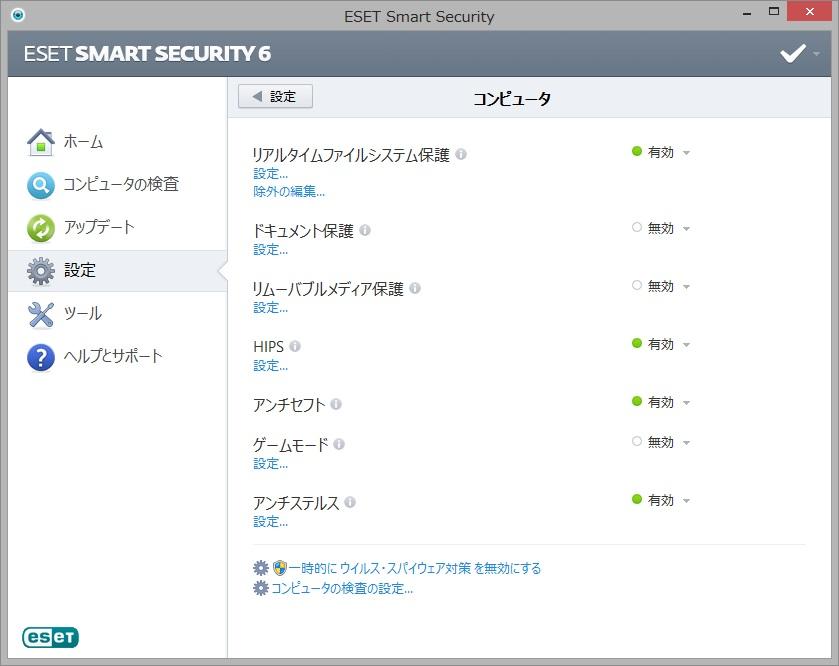Click info icon next to ゲームモード

(339, 444)
